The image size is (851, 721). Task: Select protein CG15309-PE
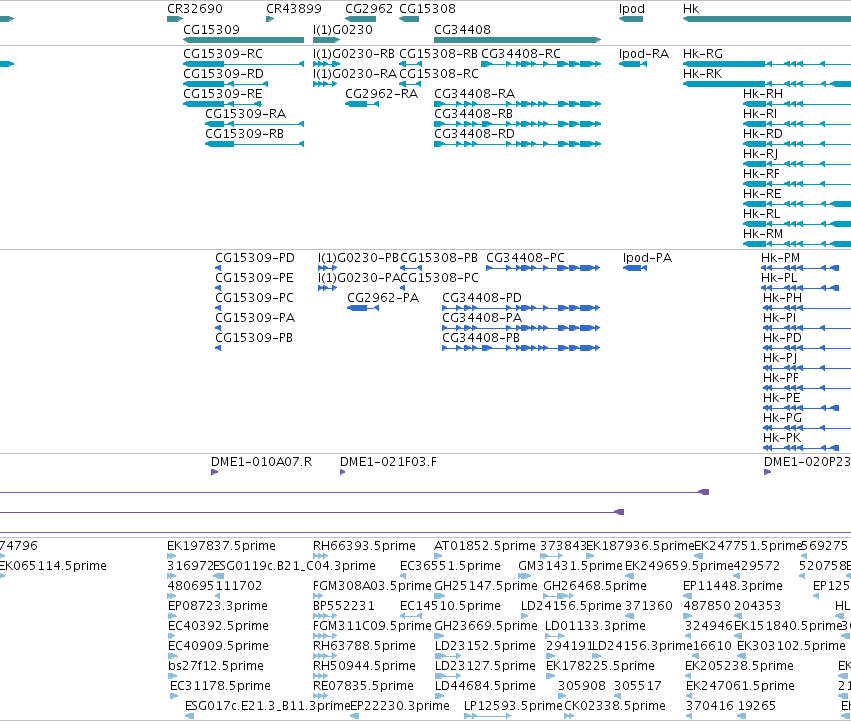[218, 288]
